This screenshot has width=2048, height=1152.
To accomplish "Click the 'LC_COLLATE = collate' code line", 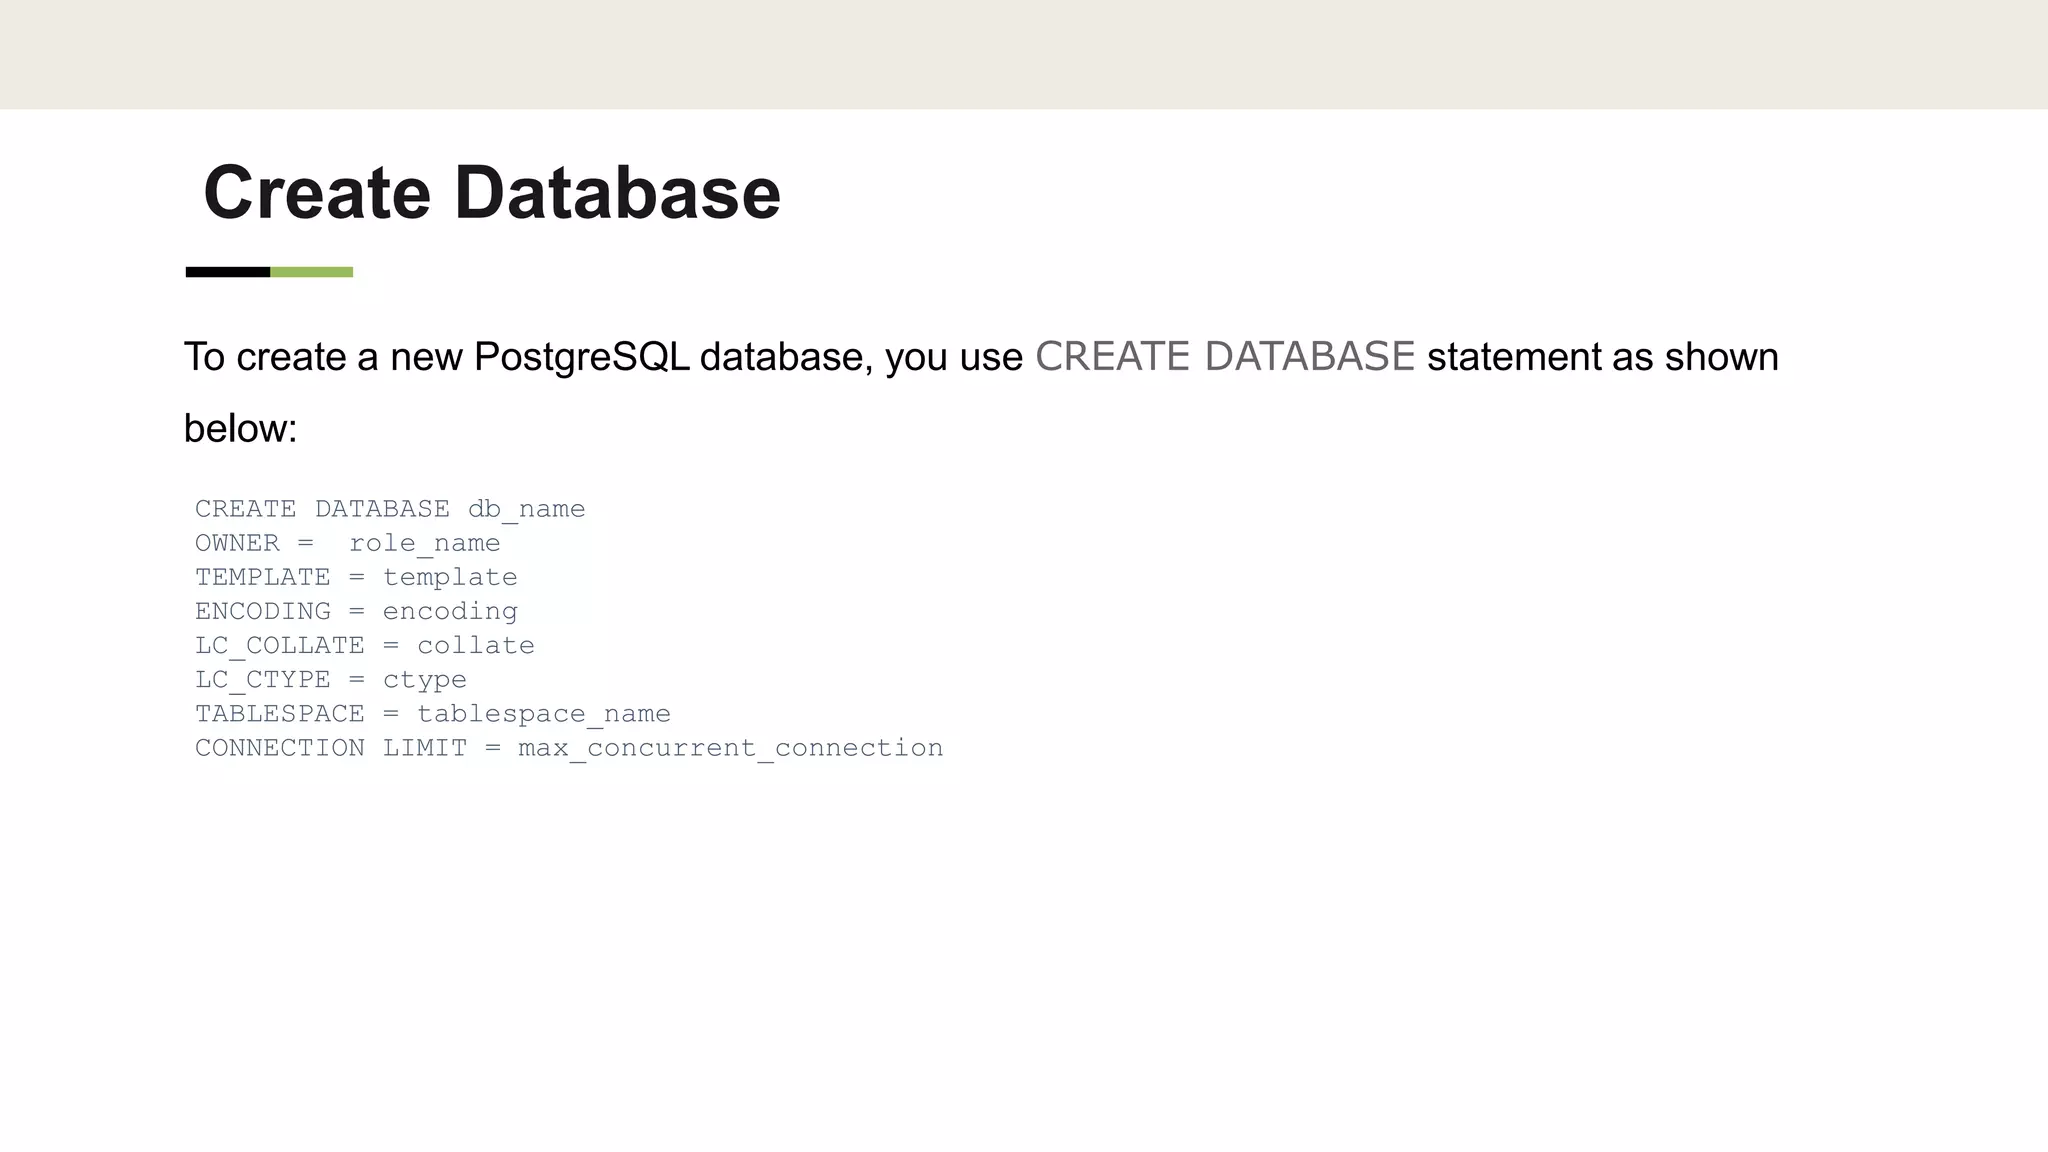I will pyautogui.click(x=364, y=645).
